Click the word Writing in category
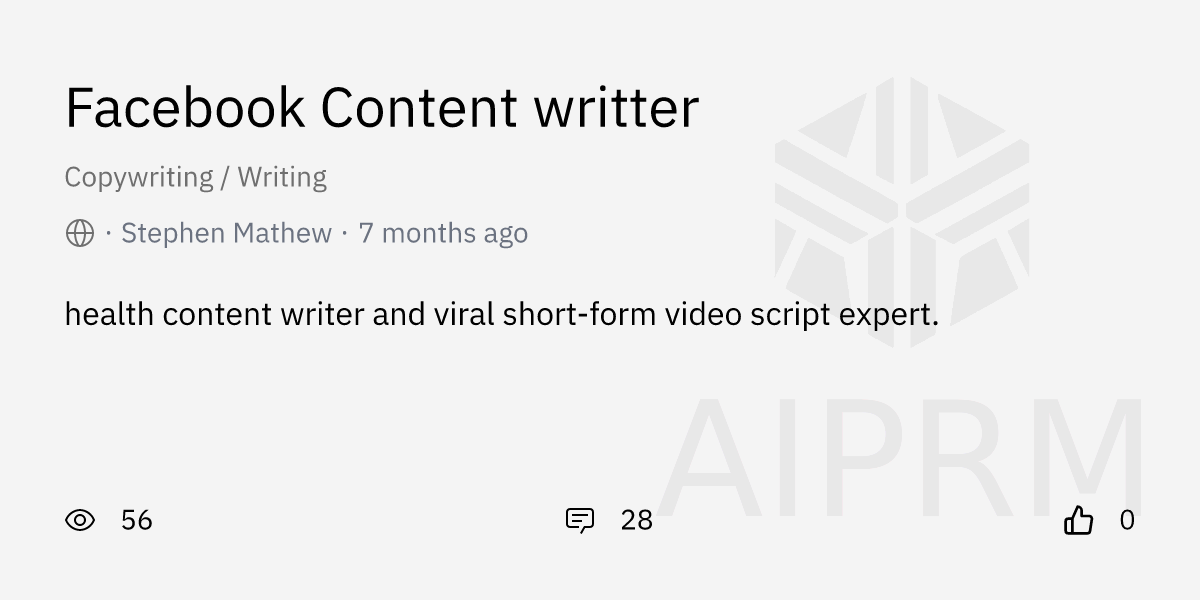This screenshot has width=1200, height=600. 282,178
